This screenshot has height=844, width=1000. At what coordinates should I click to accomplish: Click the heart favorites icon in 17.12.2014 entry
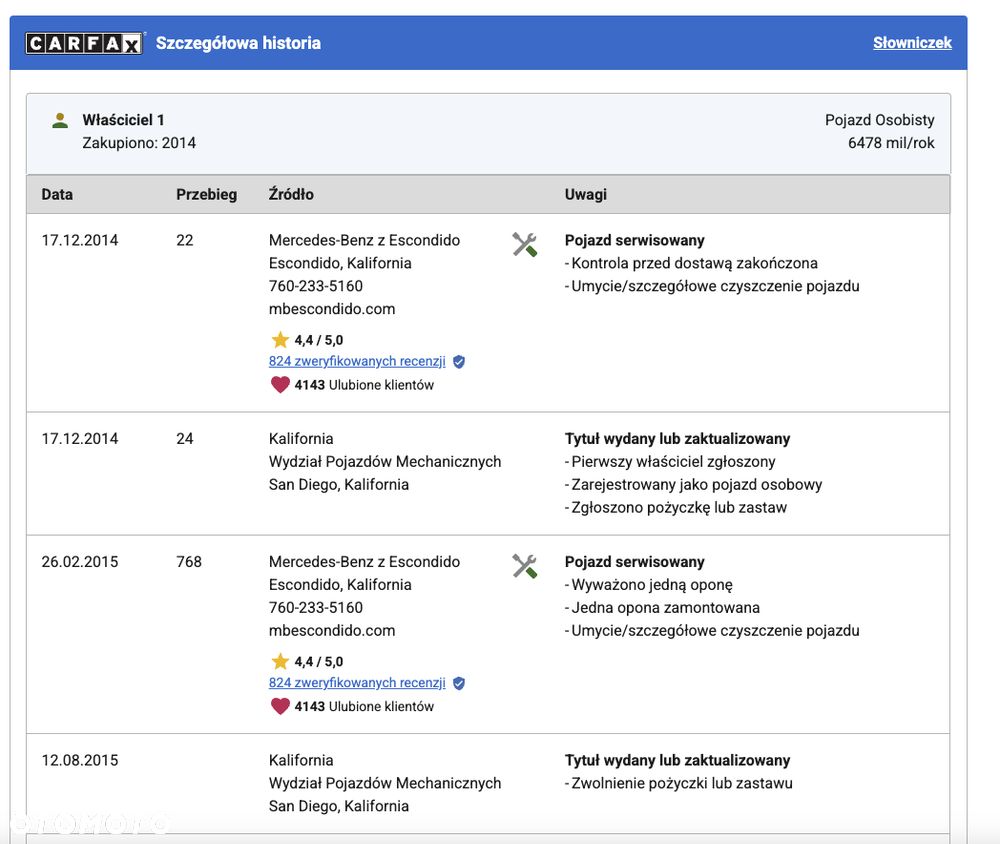point(280,385)
